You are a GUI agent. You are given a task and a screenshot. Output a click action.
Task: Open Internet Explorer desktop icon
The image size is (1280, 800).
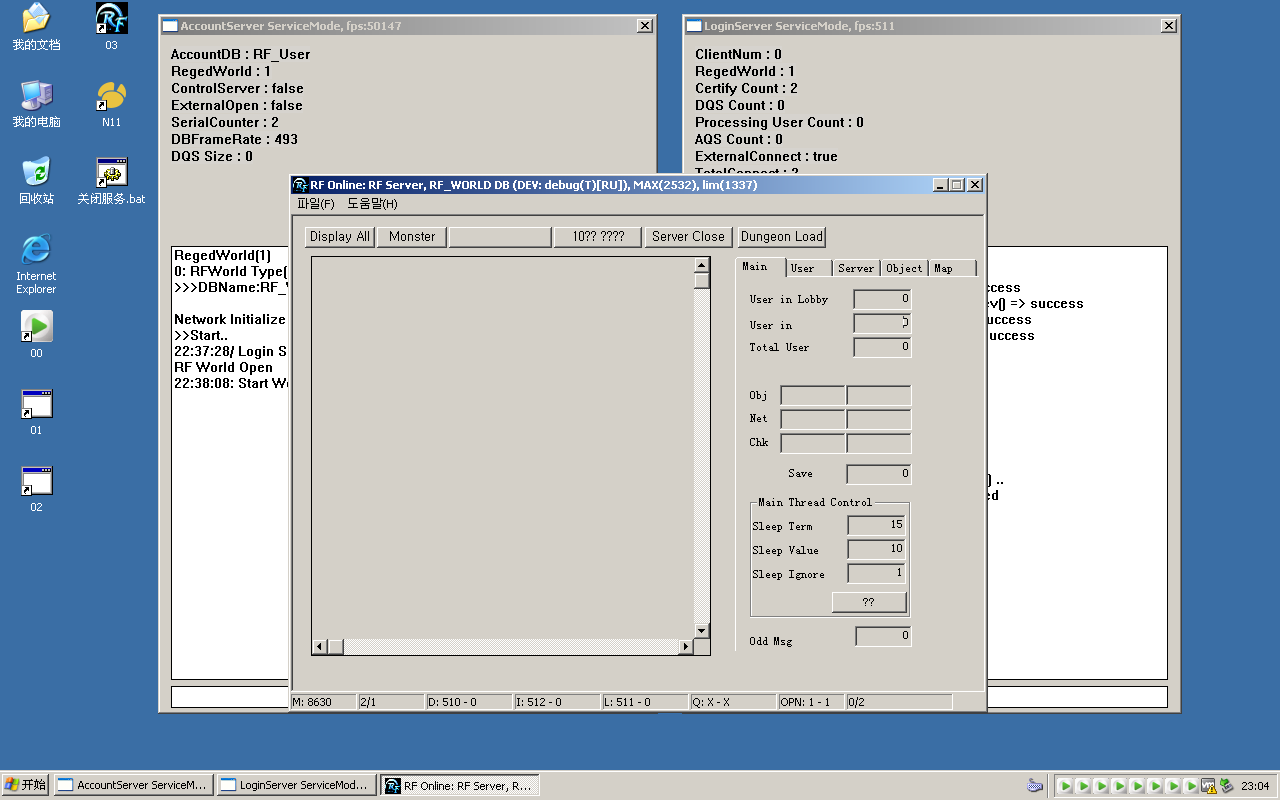tap(36, 250)
